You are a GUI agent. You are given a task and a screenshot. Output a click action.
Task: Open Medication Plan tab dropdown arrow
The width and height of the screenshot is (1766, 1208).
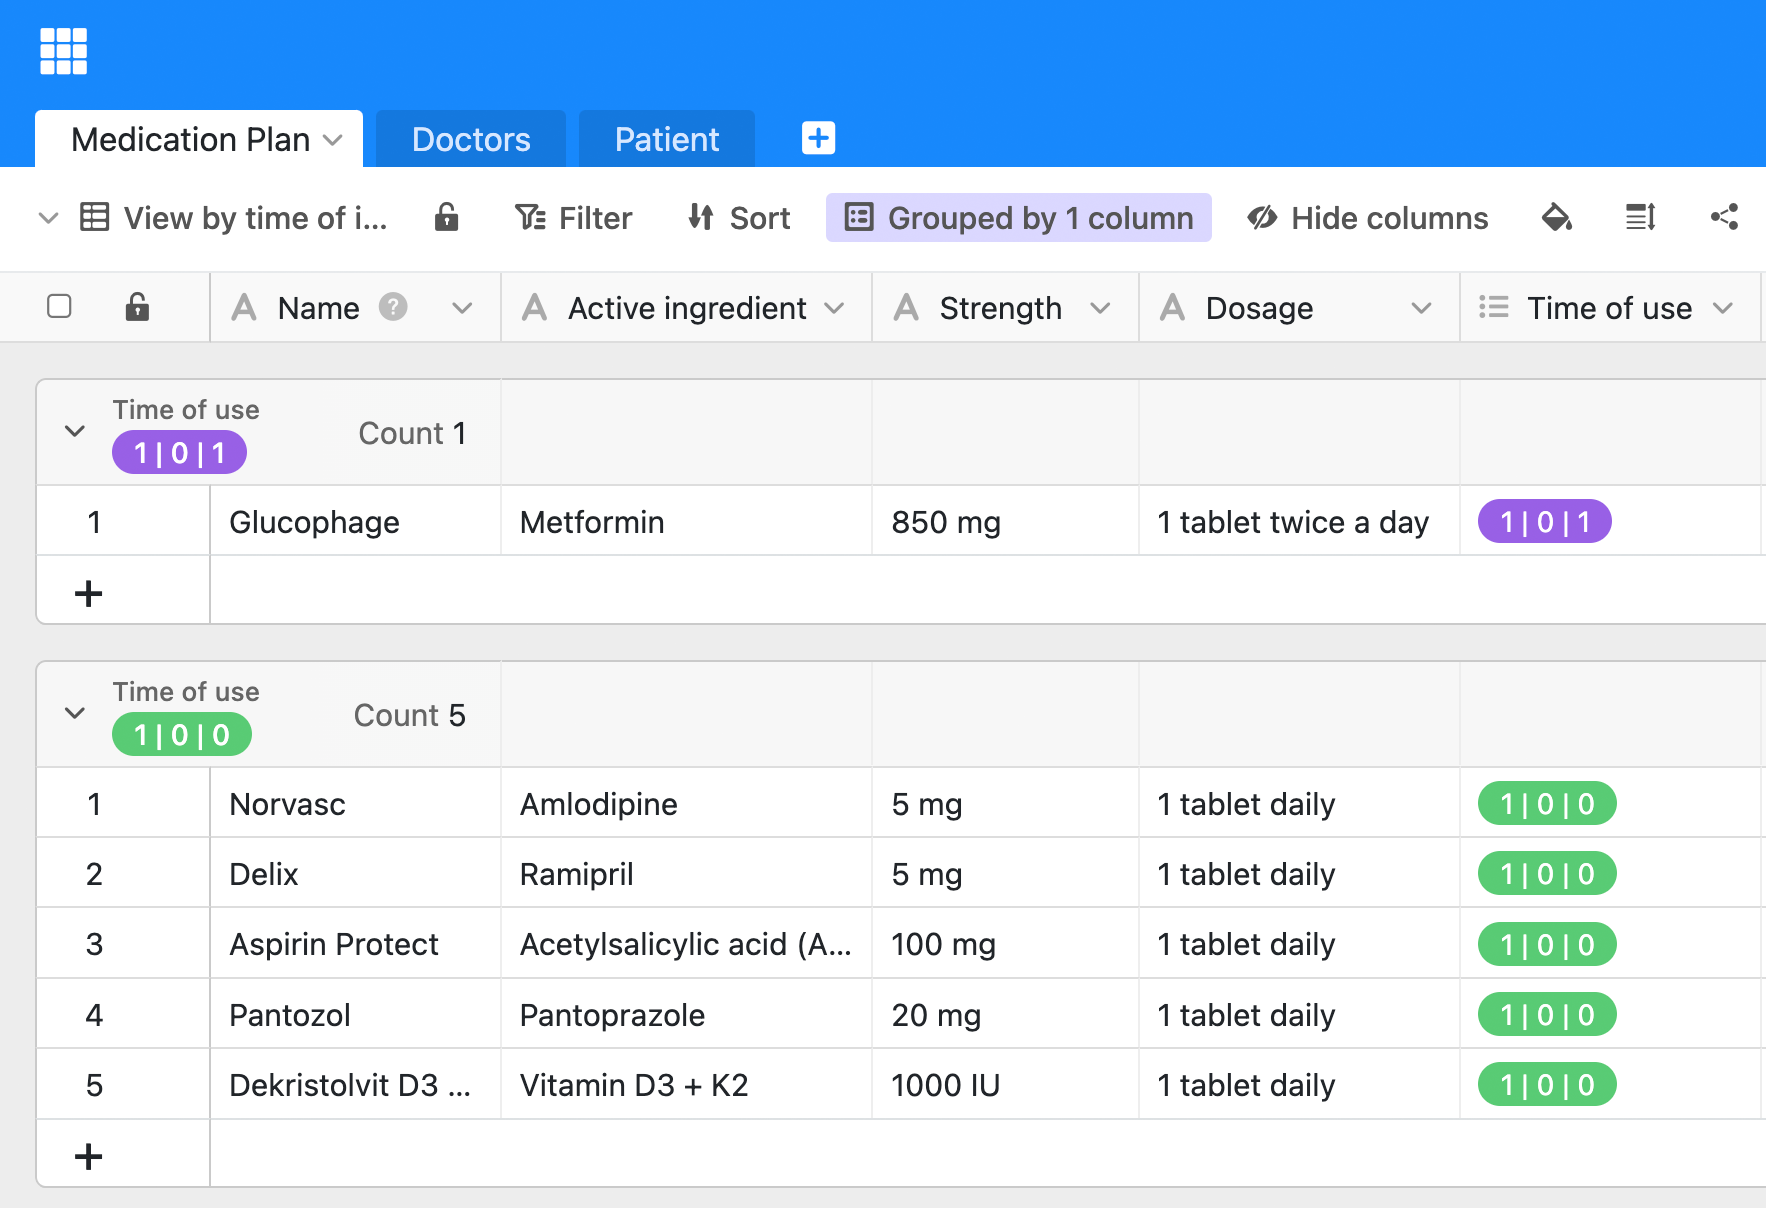click(x=333, y=140)
